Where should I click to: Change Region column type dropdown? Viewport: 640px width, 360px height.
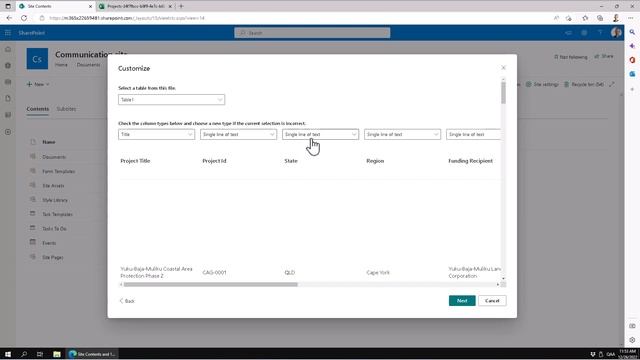[402, 134]
